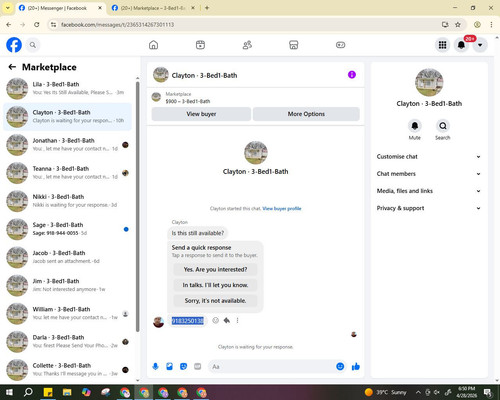
Task: Choose a sticker icon
Action: tap(183, 367)
